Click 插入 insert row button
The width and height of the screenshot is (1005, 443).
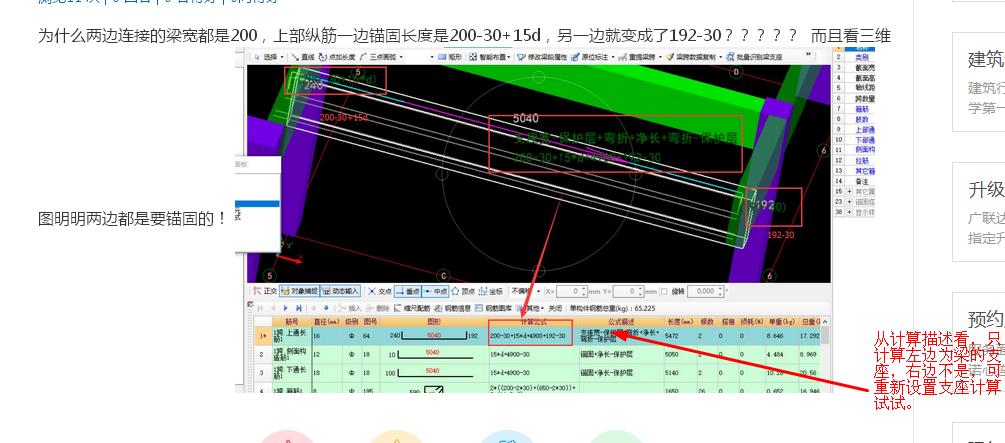coord(349,308)
